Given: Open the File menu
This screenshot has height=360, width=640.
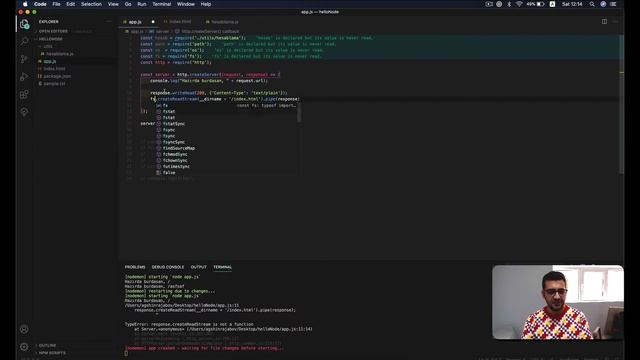Looking at the screenshot, I should point(56,4).
